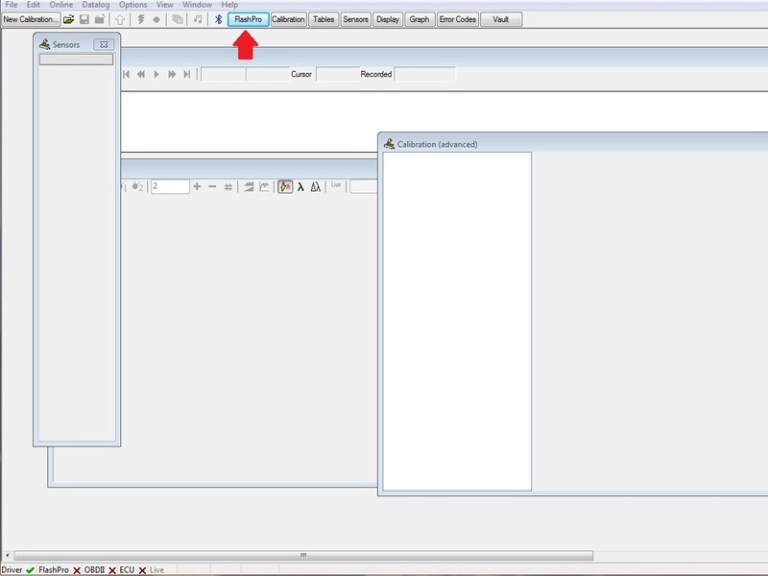Click the FlashPro status indicator
This screenshot has height=576, width=768.
click(59, 570)
